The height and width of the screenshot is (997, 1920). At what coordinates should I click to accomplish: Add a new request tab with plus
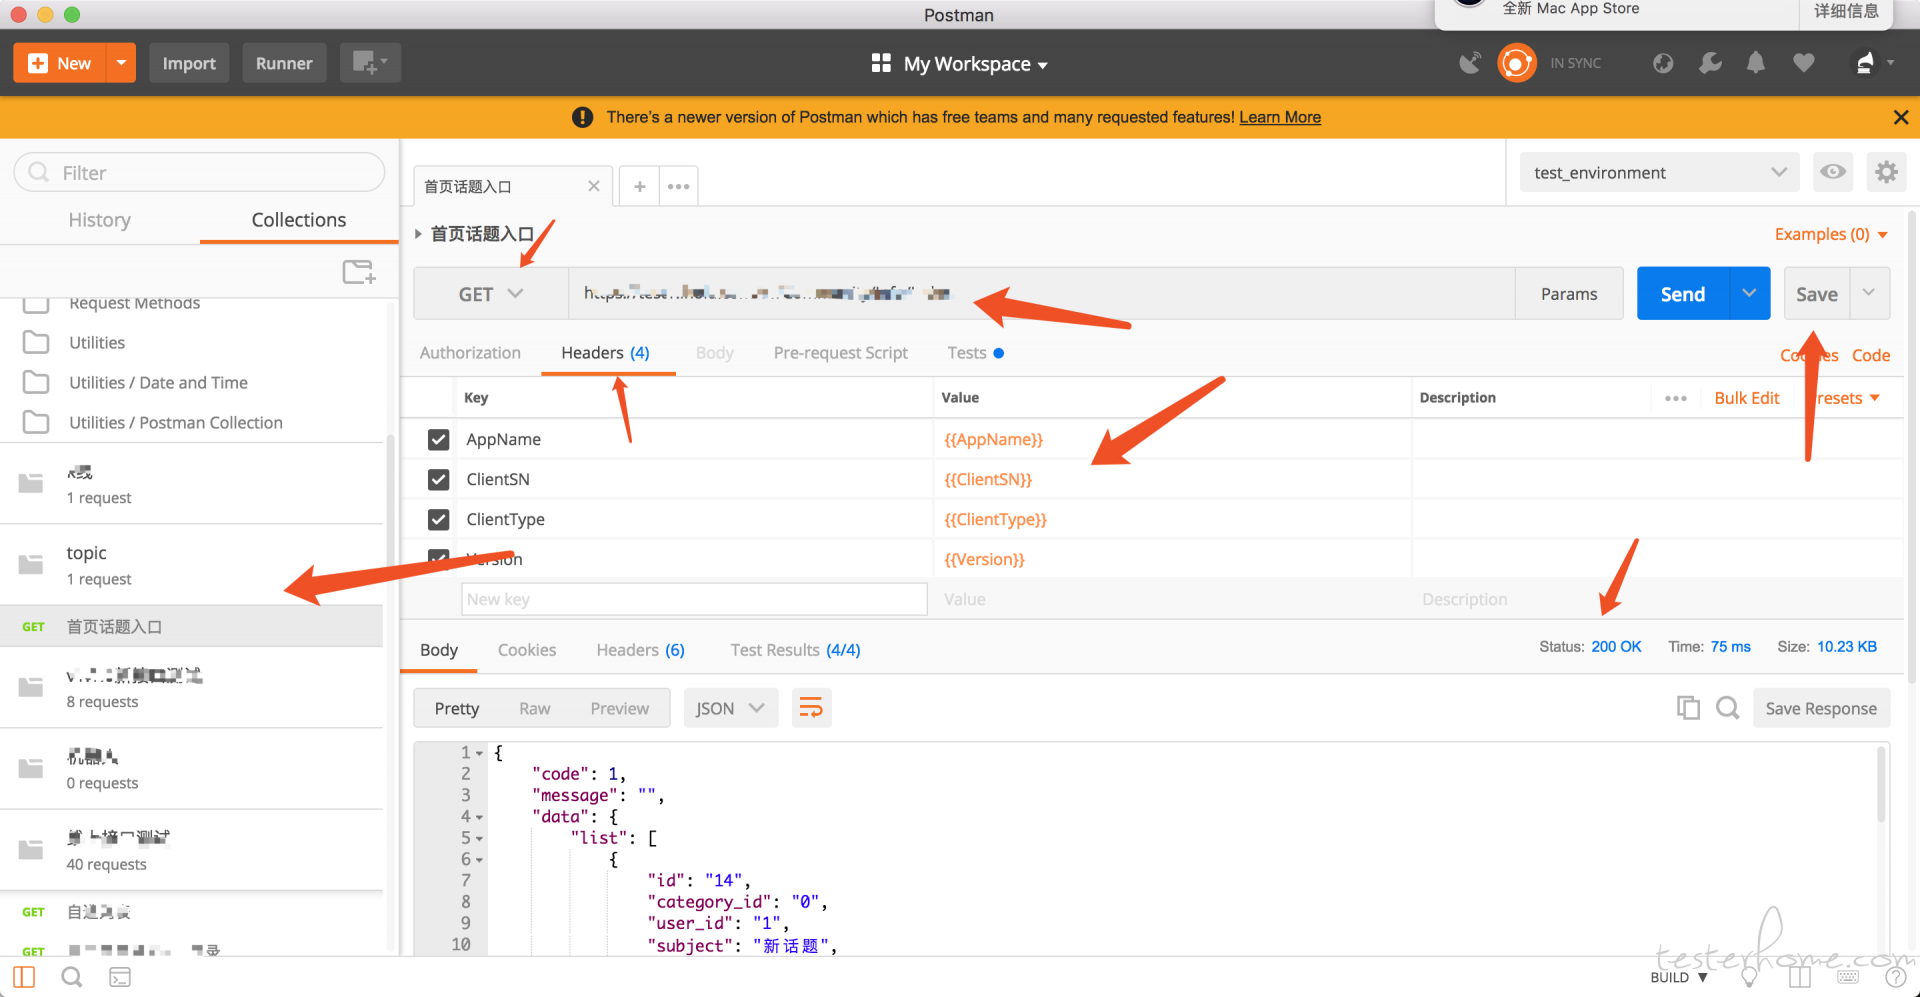click(640, 186)
